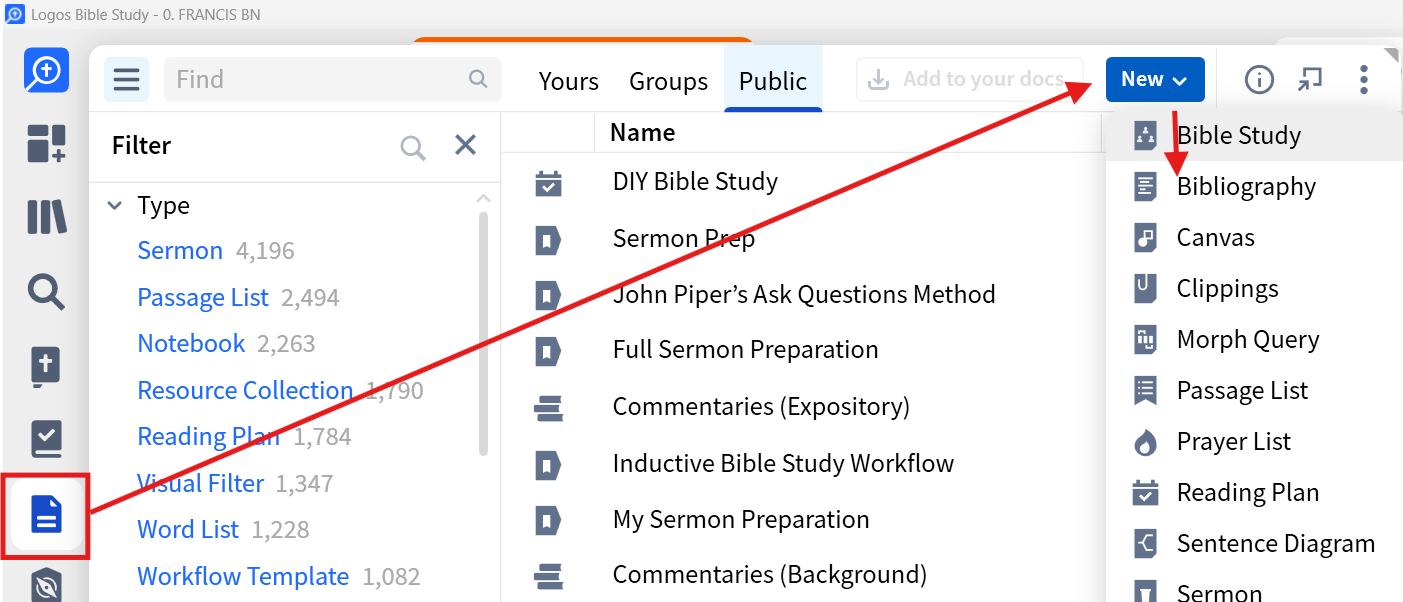Screen dimensions: 1403x602
Task: Filter by Passage List type
Action: click(203, 297)
